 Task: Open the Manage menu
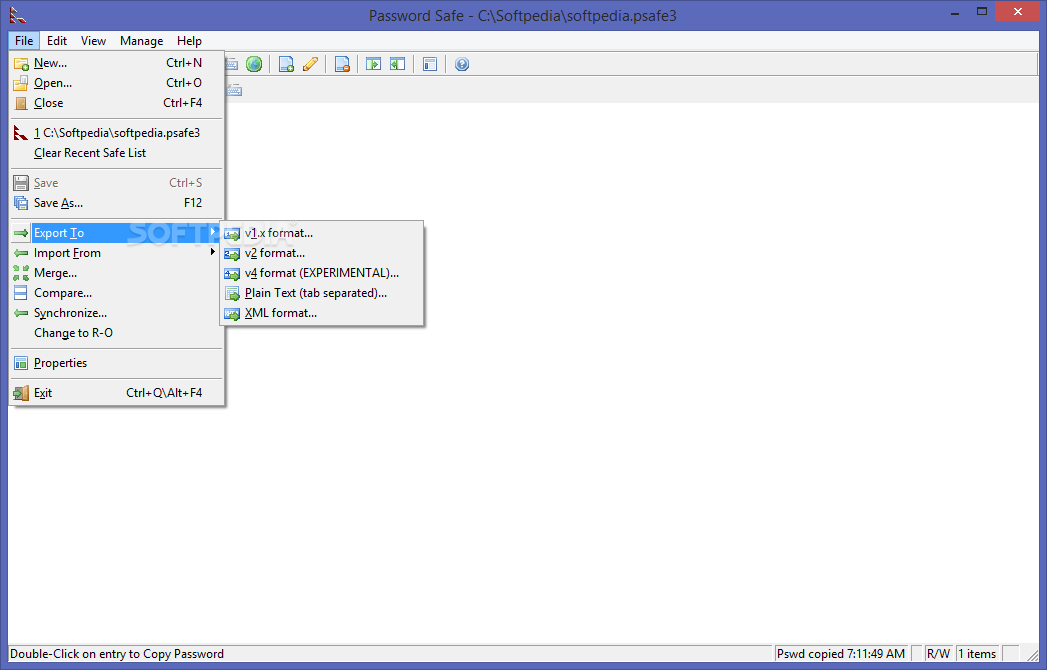coord(142,41)
